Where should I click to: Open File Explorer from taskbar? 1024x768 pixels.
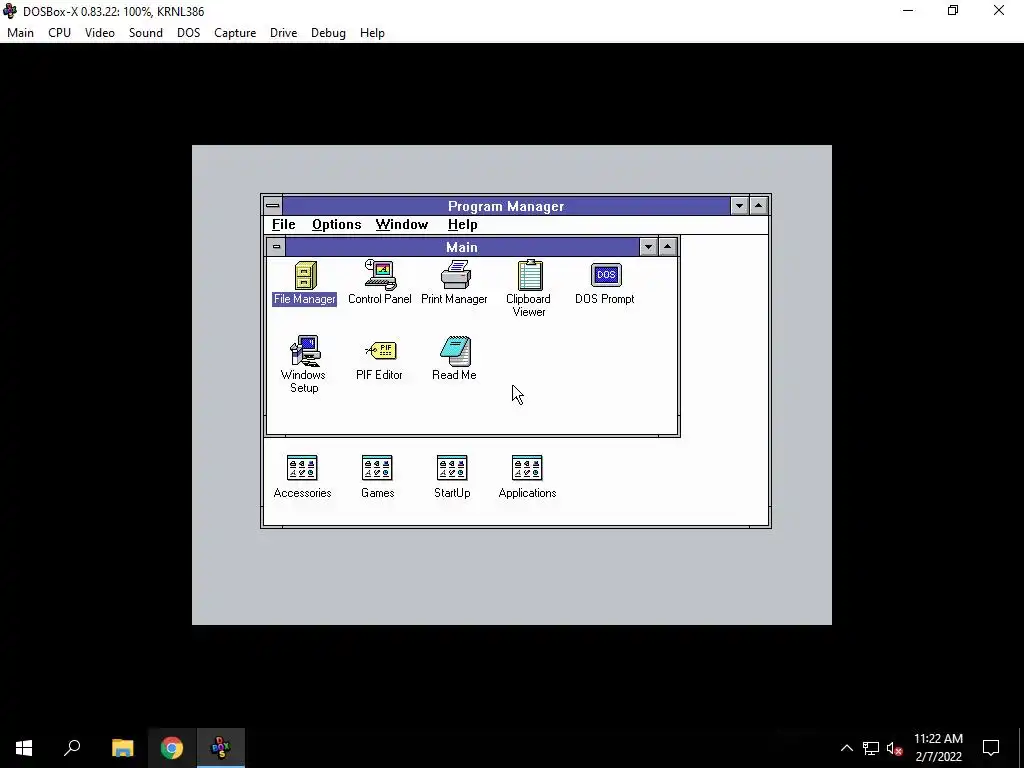pyautogui.click(x=122, y=748)
